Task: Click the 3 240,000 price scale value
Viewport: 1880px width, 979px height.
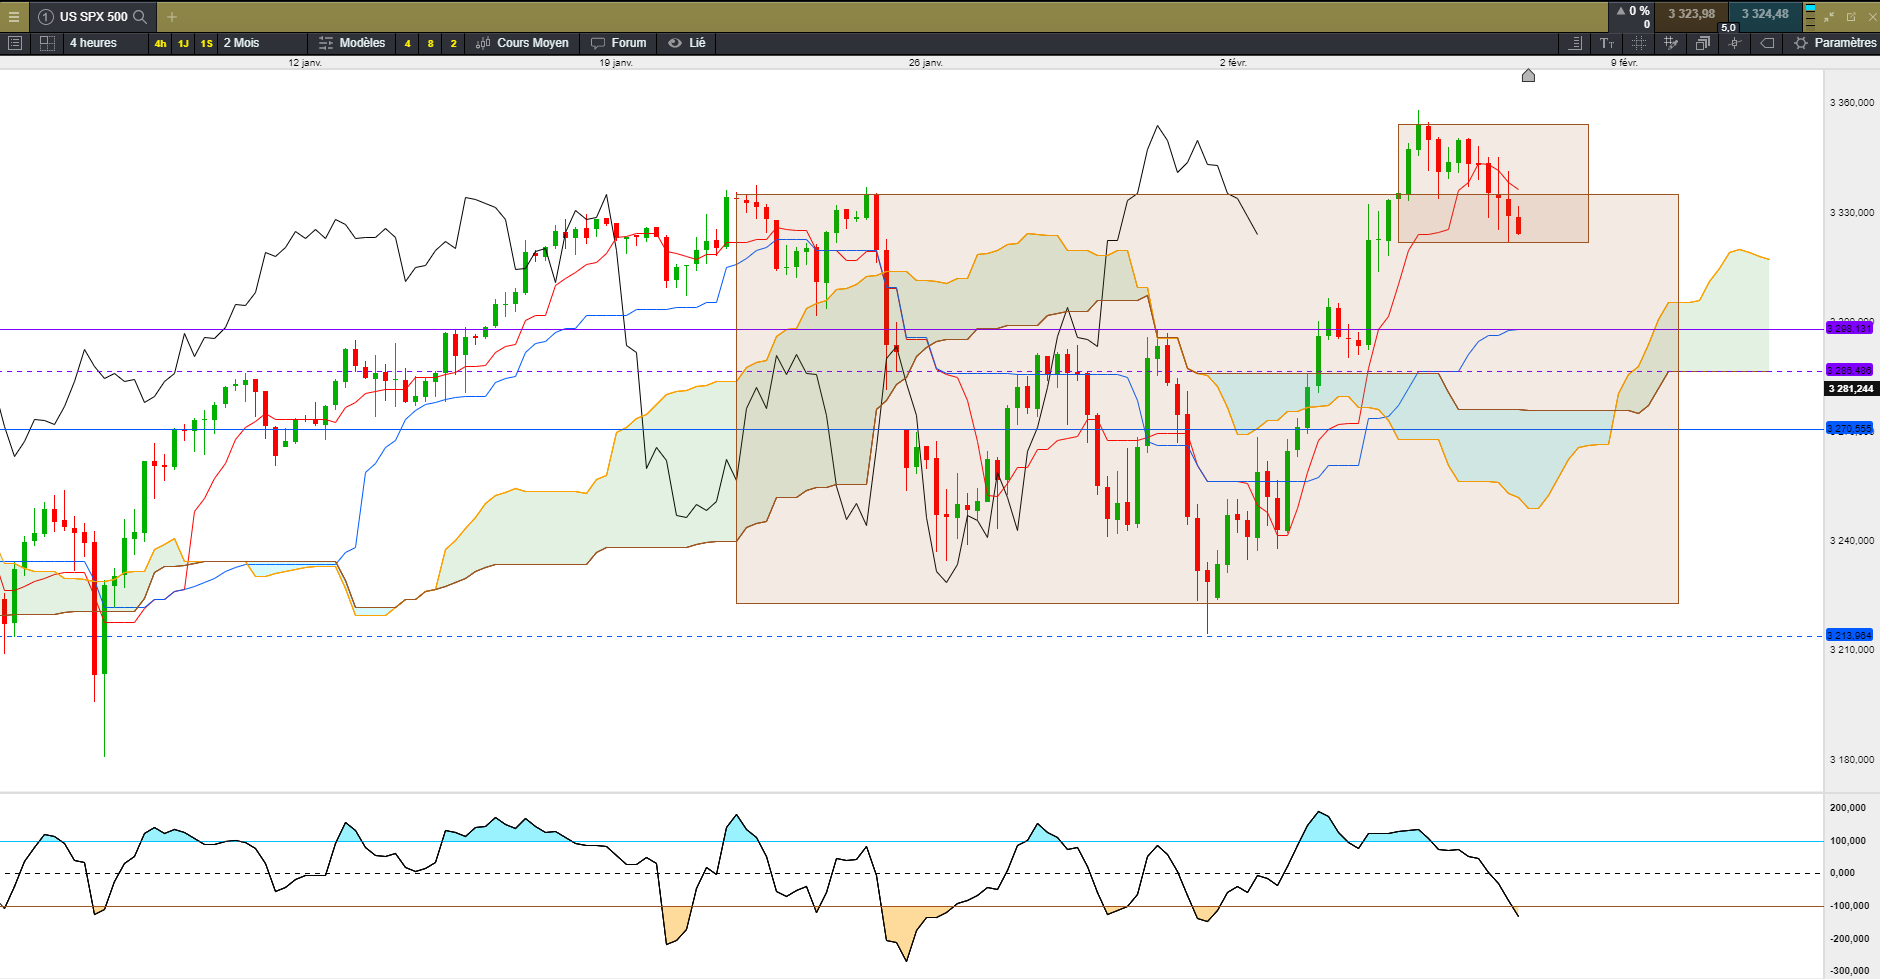Action: pos(1852,541)
